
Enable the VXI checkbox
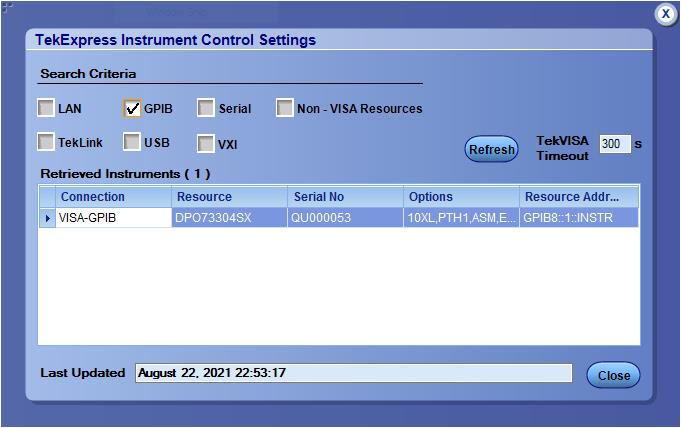click(206, 143)
